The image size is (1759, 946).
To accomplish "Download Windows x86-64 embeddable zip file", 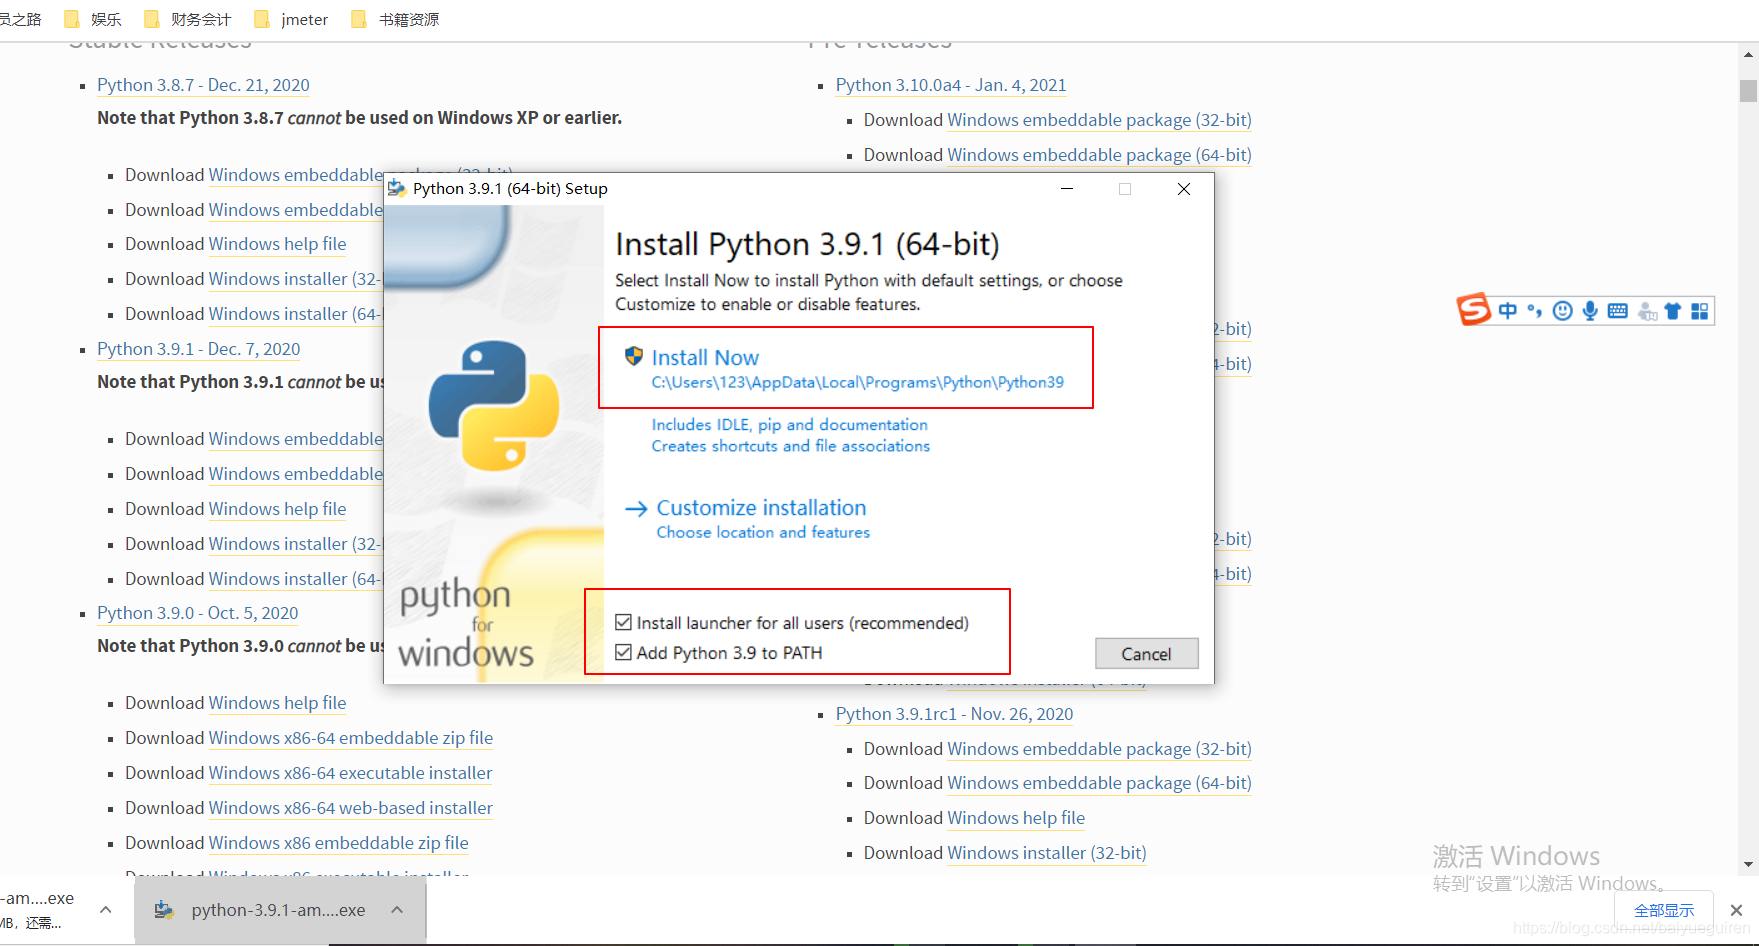I will point(351,738).
